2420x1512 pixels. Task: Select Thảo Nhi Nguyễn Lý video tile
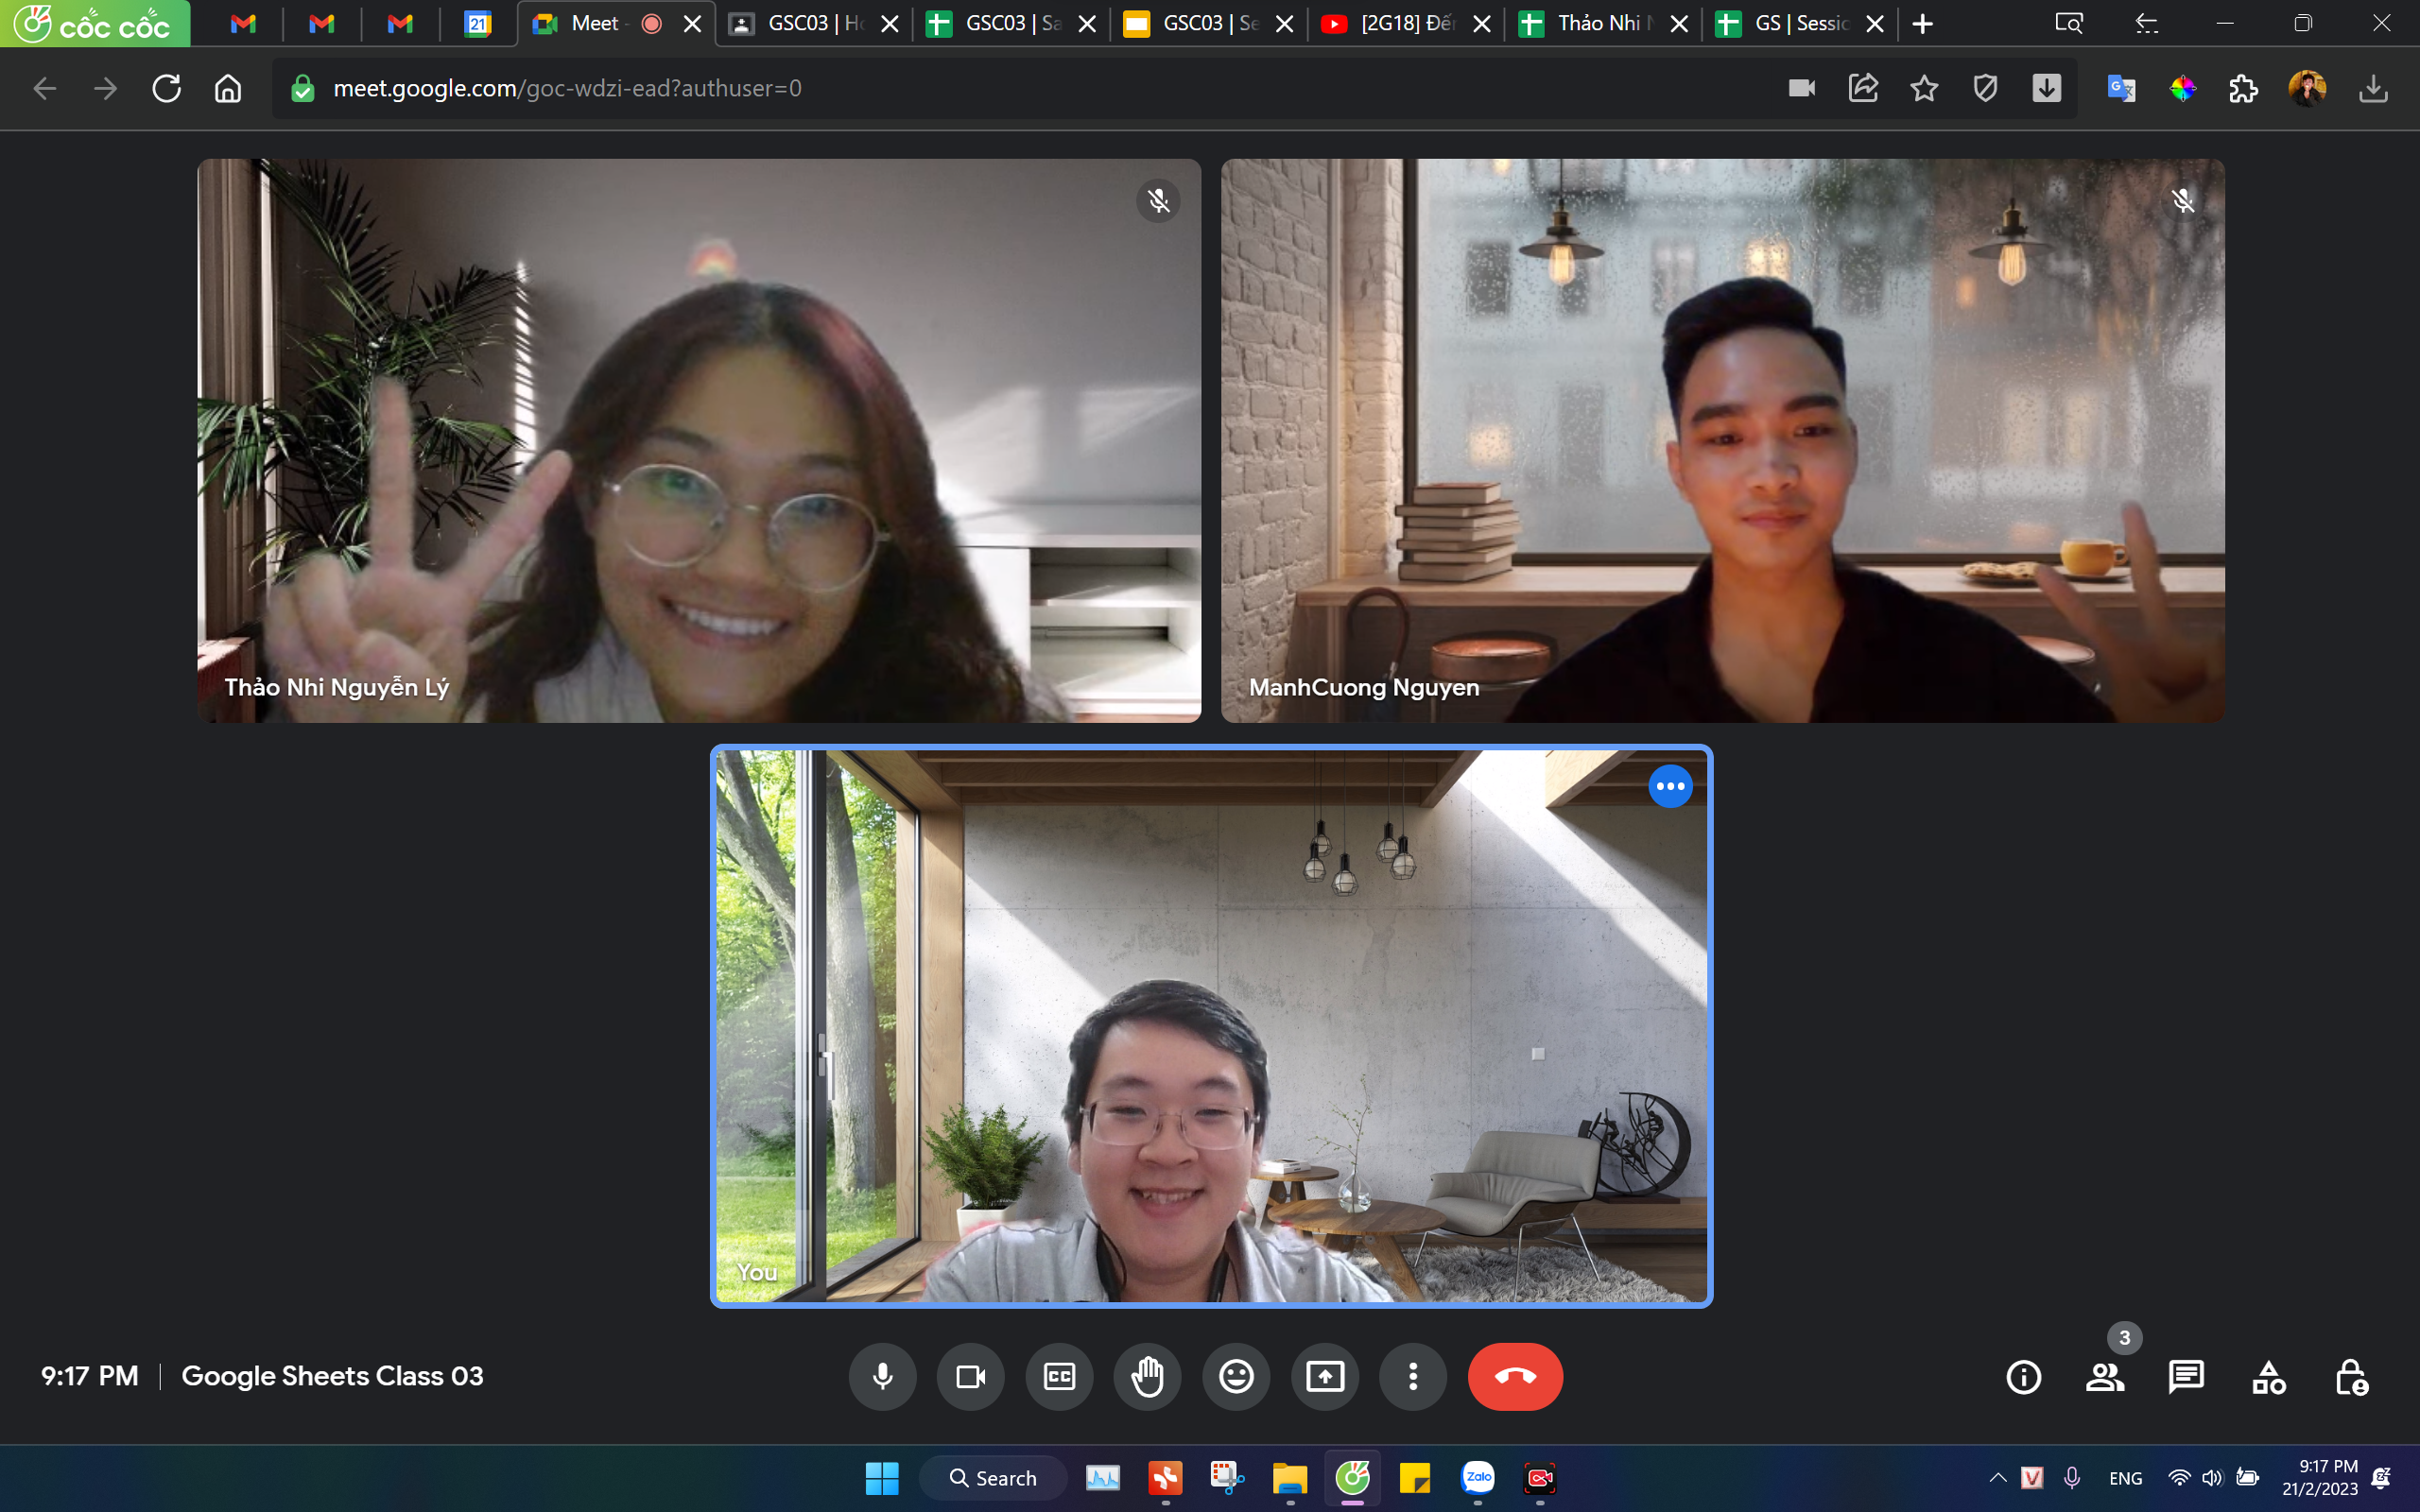pyautogui.click(x=699, y=440)
